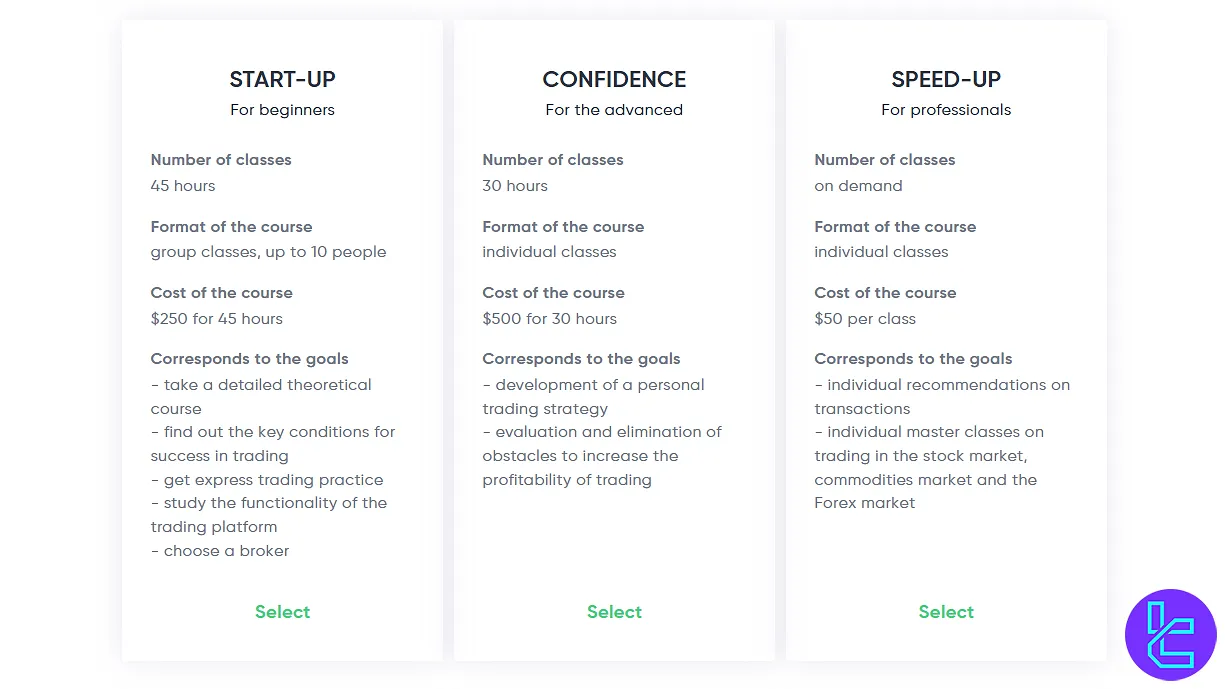
Task: Click "group classes, up to 10 people" text
Action: (x=268, y=252)
